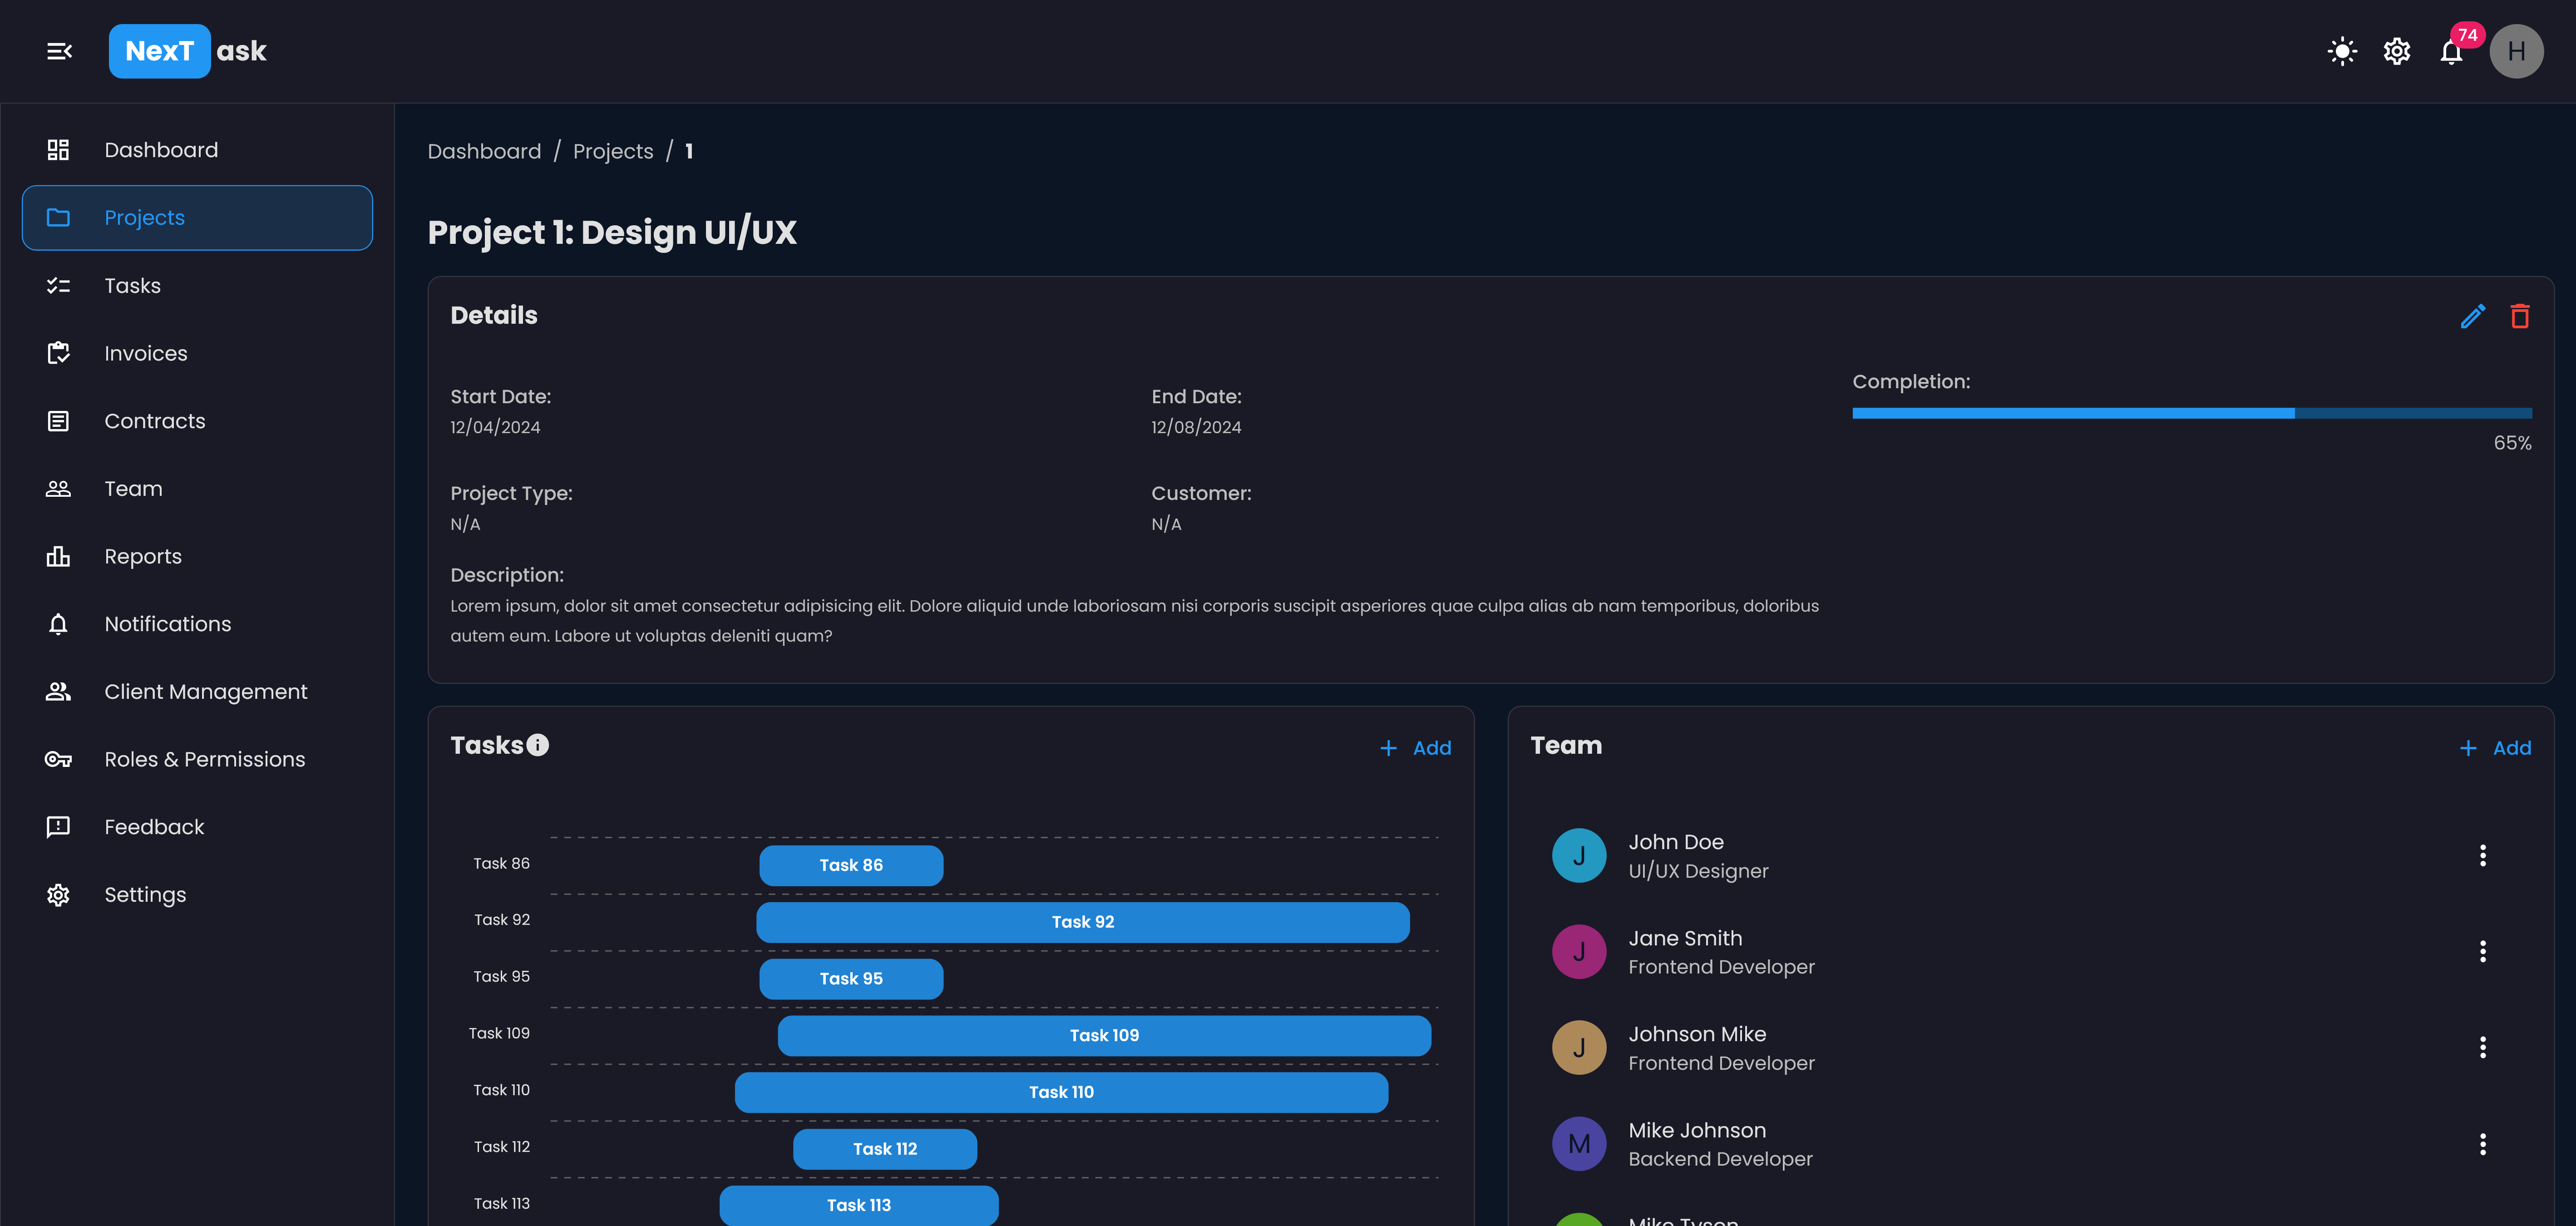Screen dimensions: 2576x1226
Task: Add a new team member
Action: [x=2495, y=748]
